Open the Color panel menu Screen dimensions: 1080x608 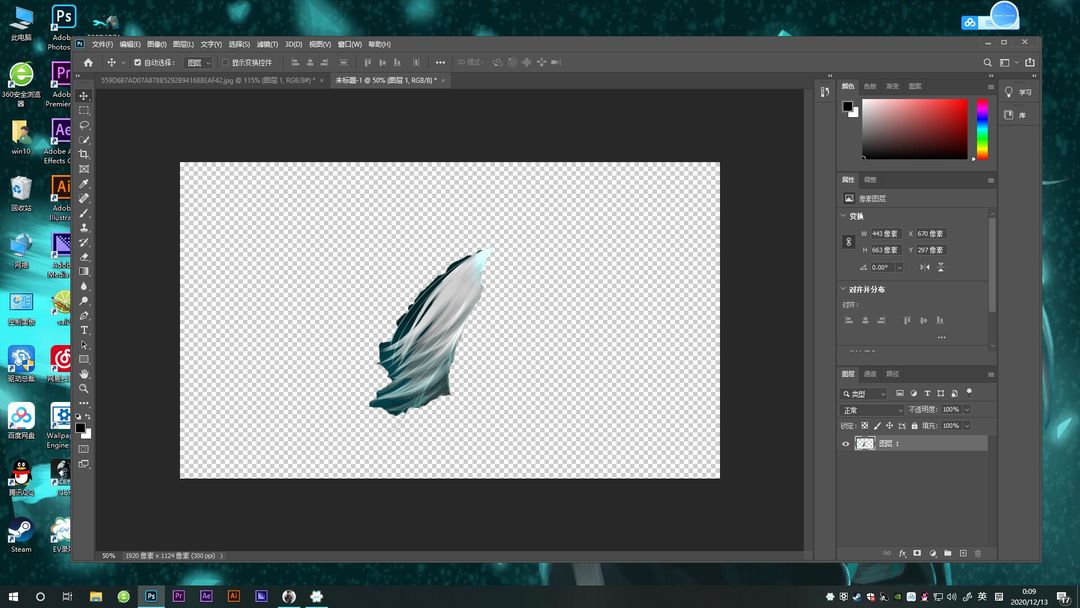coord(990,87)
